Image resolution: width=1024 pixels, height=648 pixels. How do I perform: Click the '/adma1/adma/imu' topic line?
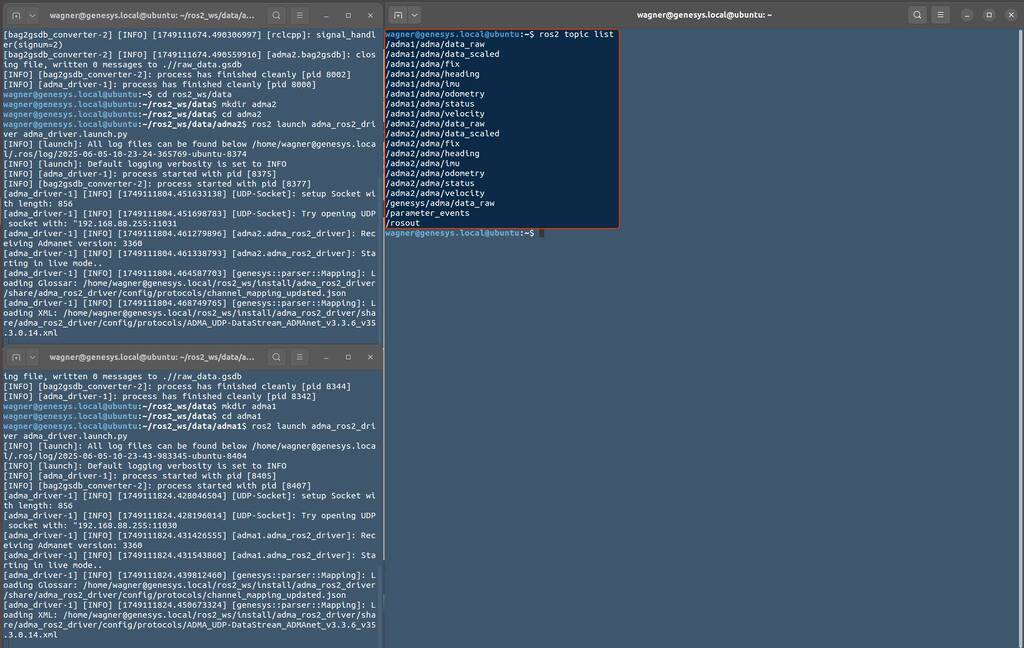(423, 84)
